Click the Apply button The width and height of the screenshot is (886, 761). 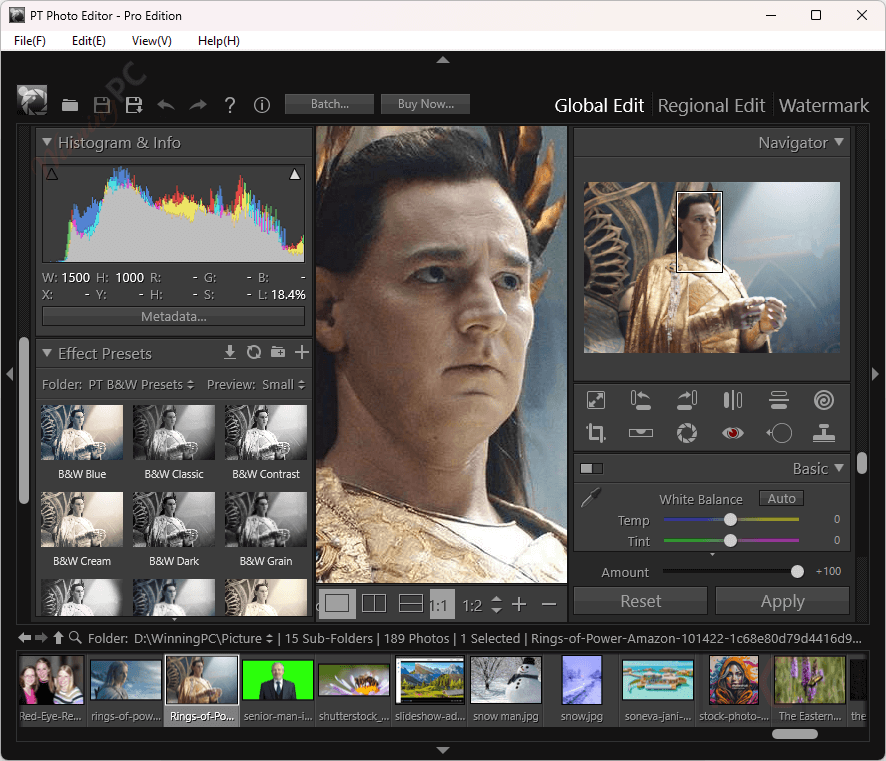click(x=783, y=601)
